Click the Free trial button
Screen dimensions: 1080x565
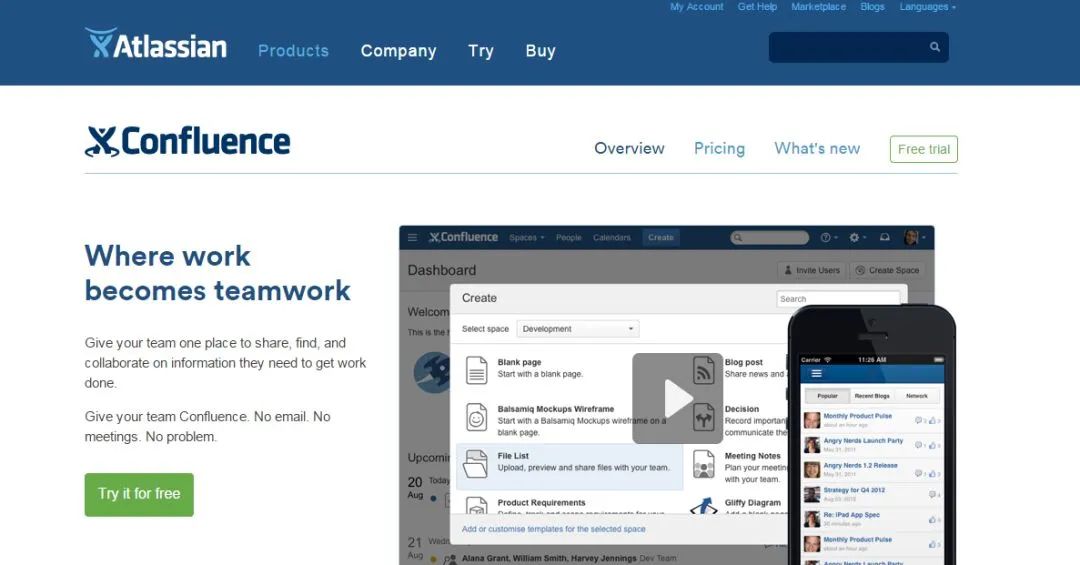pos(923,149)
